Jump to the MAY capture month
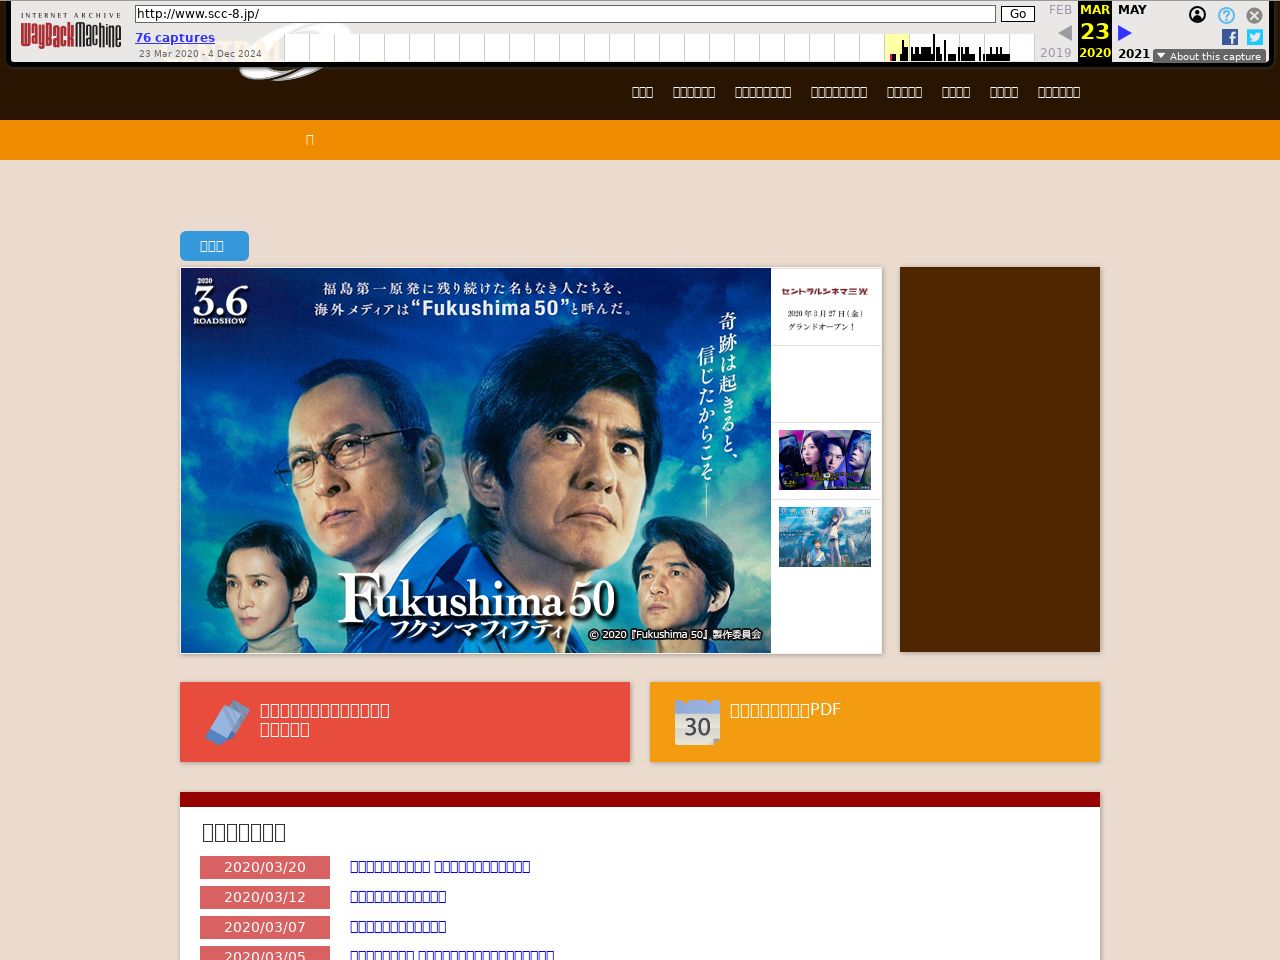The height and width of the screenshot is (960, 1280). click(x=1132, y=10)
